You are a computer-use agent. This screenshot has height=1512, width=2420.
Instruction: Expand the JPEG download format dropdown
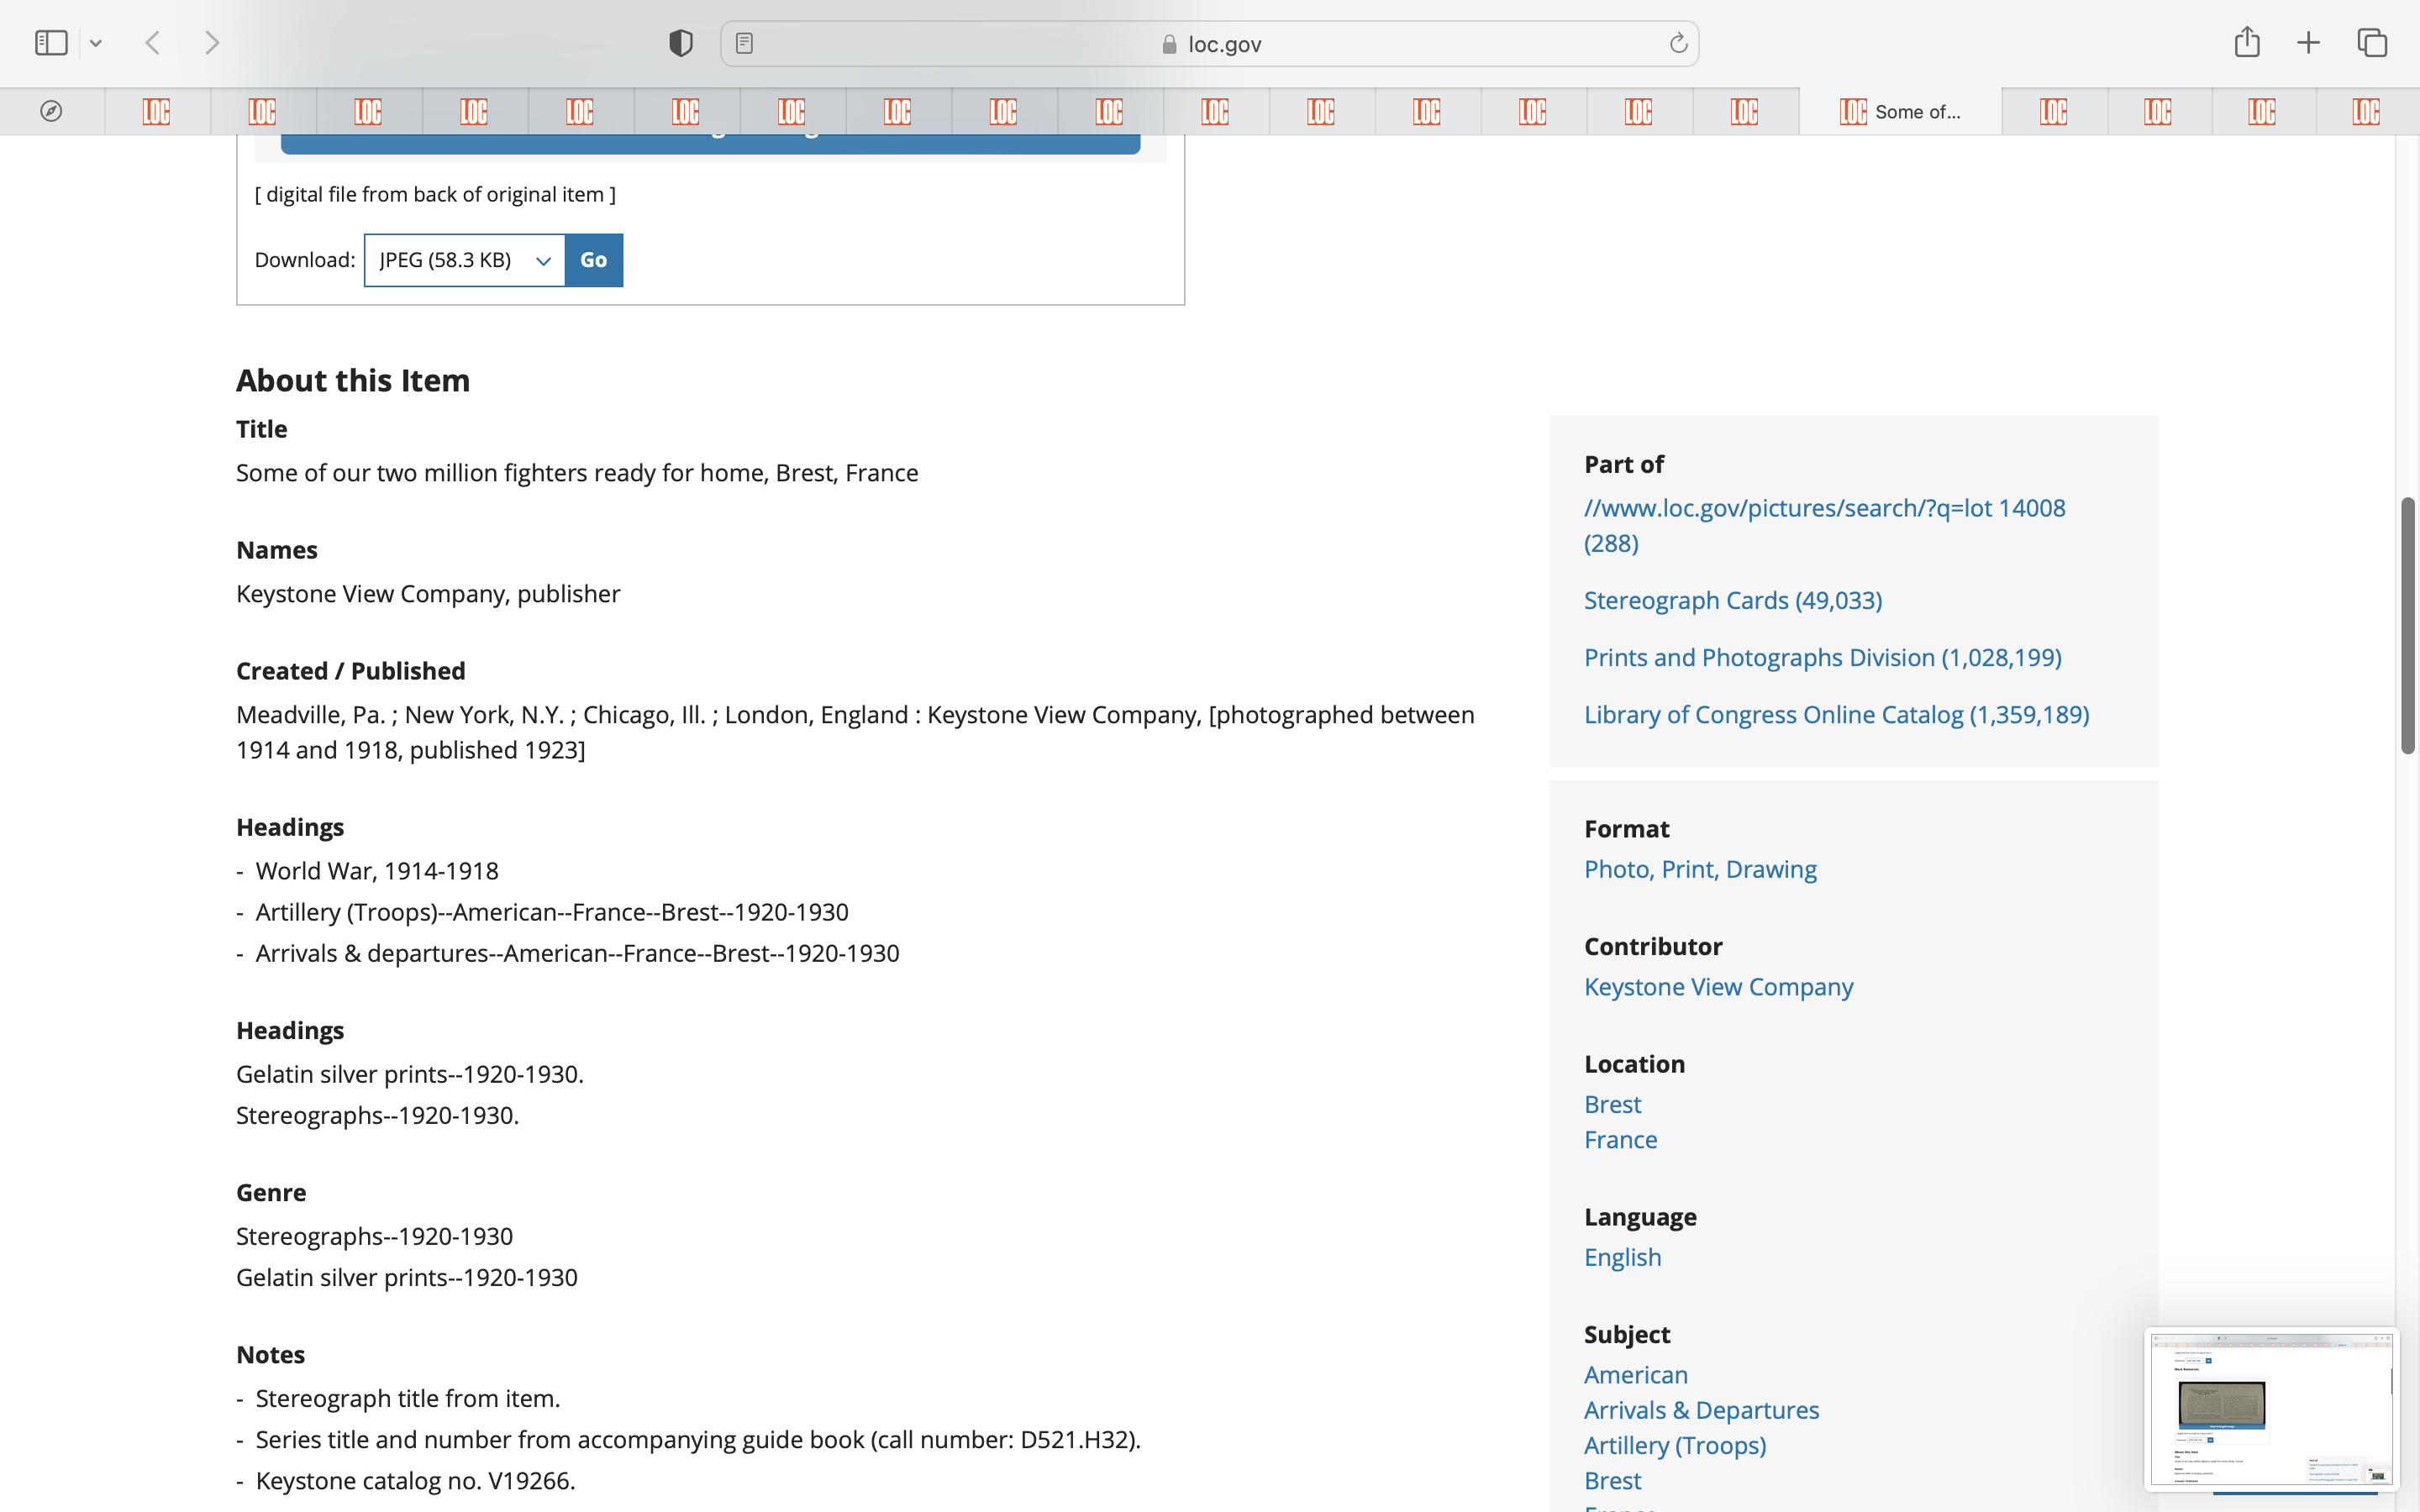coord(465,260)
